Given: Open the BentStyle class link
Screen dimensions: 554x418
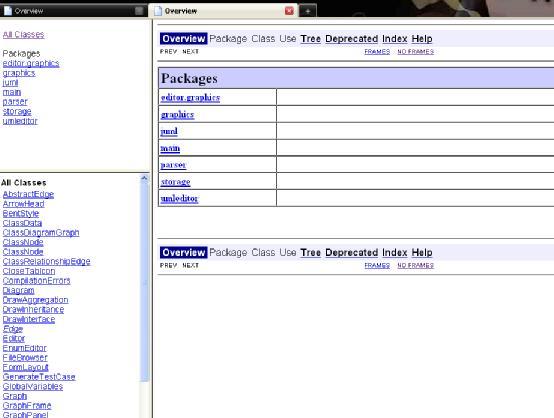Looking at the screenshot, I should point(20,213).
